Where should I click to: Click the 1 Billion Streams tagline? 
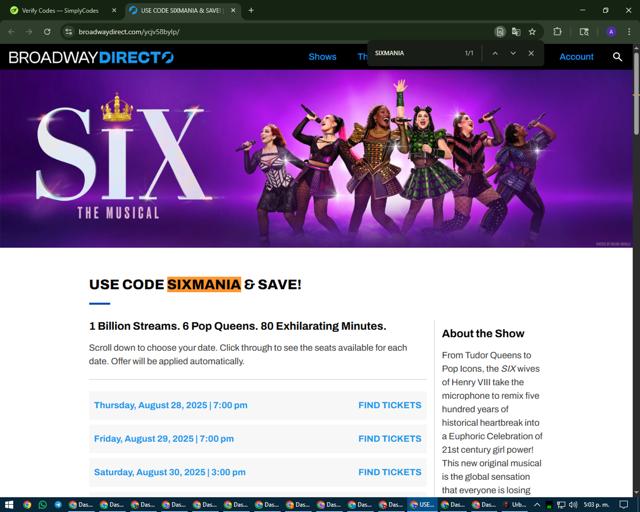tap(238, 326)
